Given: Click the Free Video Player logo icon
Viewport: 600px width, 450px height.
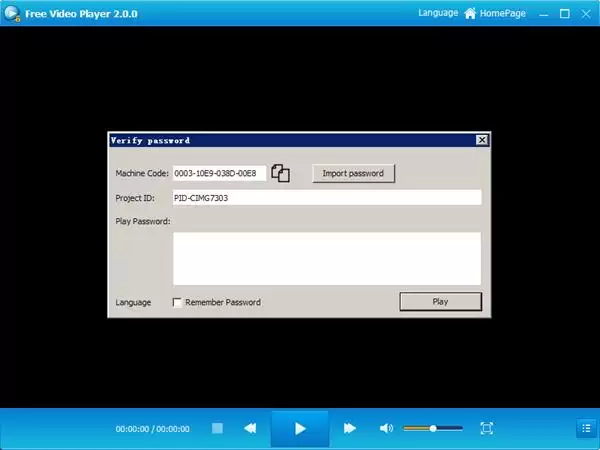Looking at the screenshot, I should (x=12, y=13).
